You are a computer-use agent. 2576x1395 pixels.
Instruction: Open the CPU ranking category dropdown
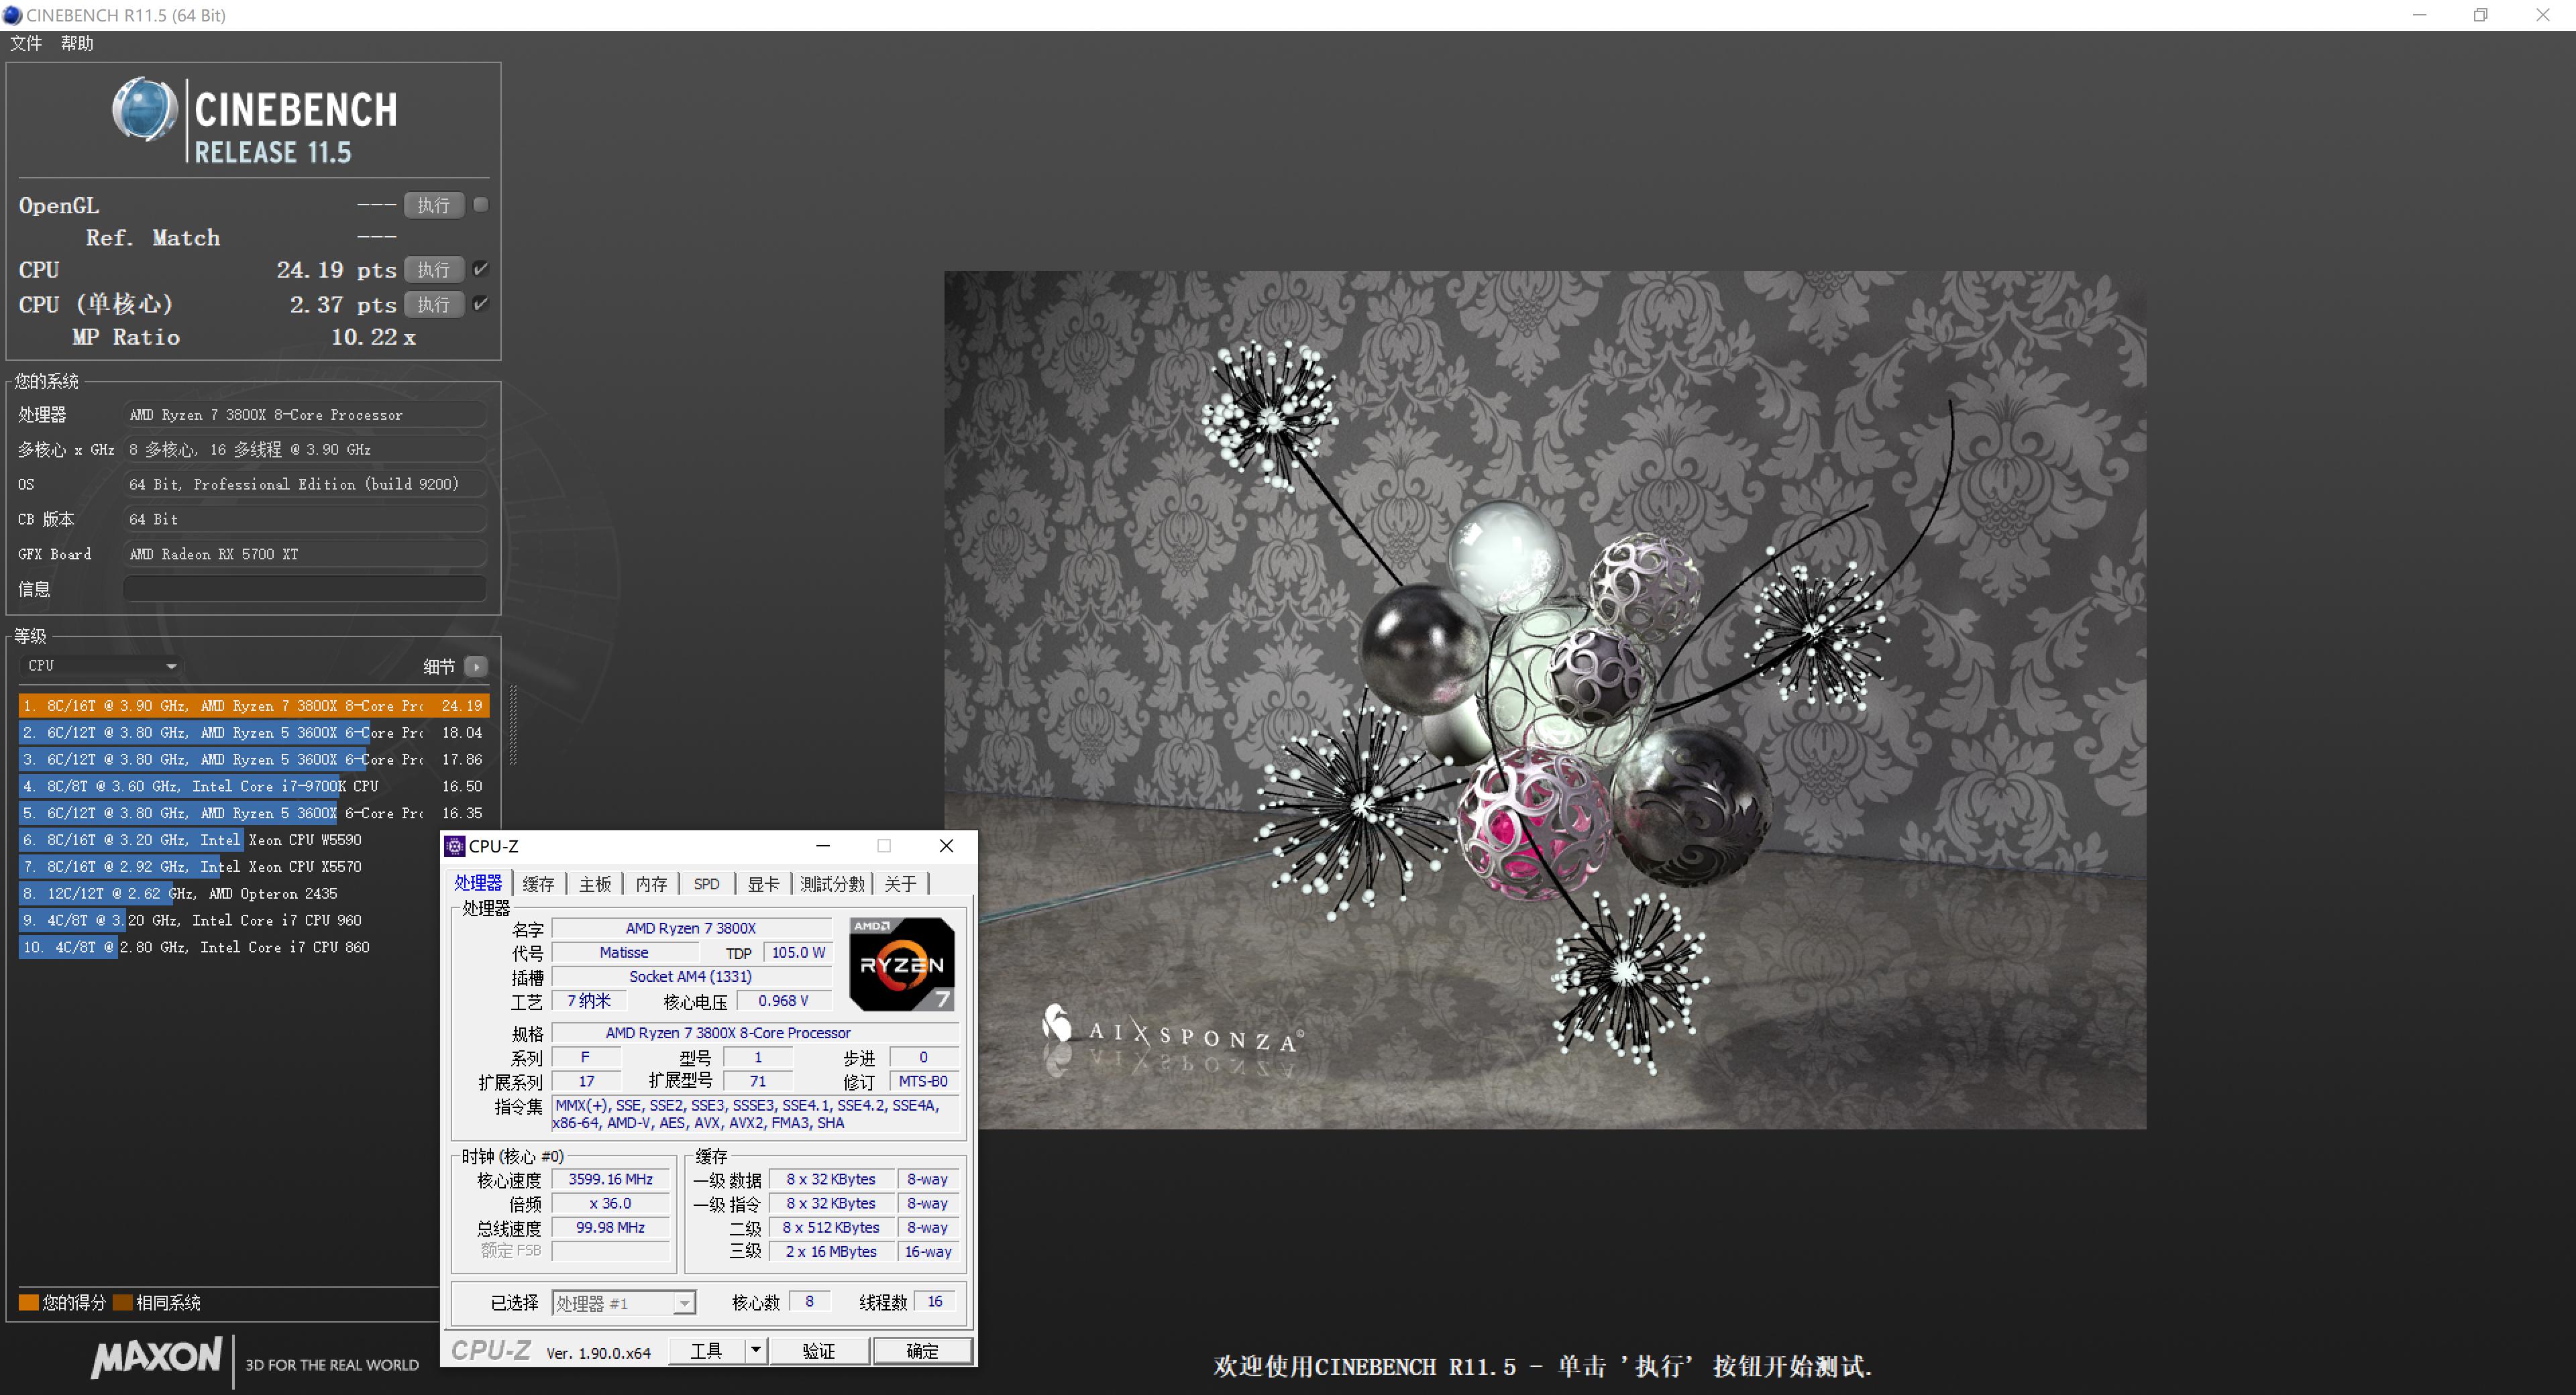102,666
